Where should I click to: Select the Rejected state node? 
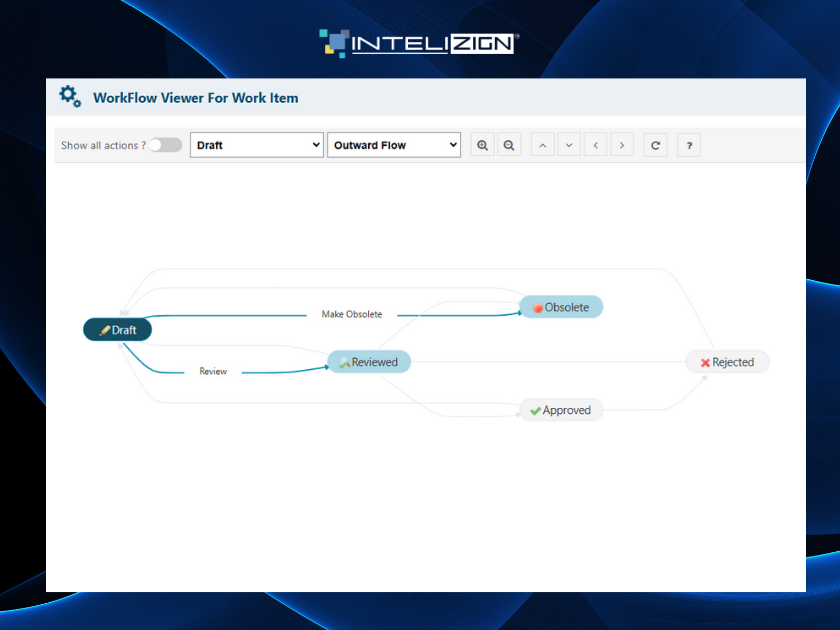pyautogui.click(x=727, y=362)
